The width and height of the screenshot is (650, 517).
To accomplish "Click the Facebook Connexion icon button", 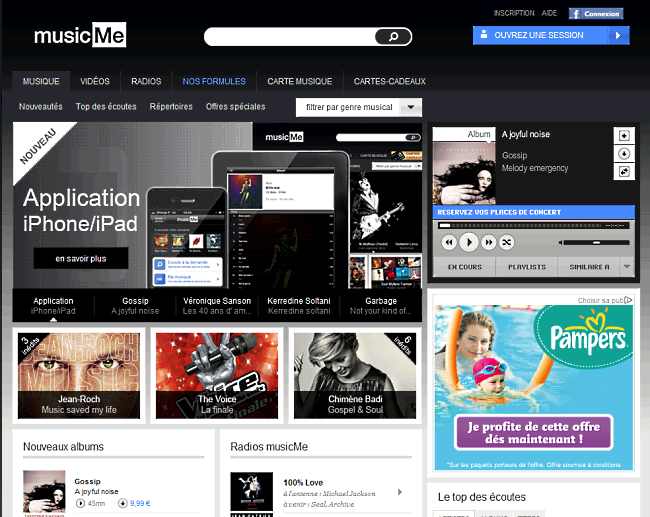I will (x=596, y=14).
